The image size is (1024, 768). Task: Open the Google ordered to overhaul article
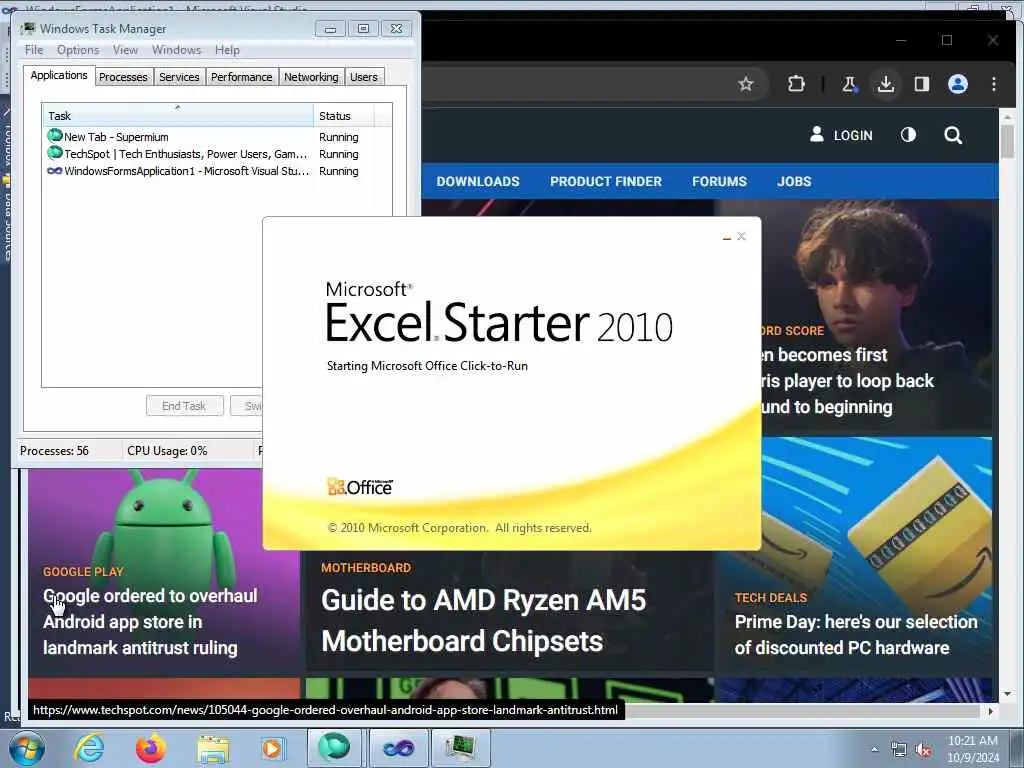pos(150,622)
